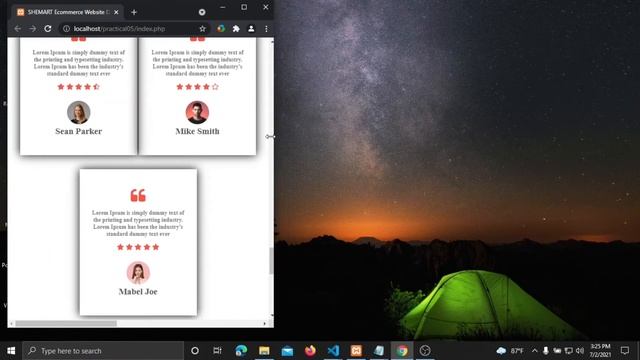View site information icon in address bar
640x360 pixels.
(x=66, y=29)
